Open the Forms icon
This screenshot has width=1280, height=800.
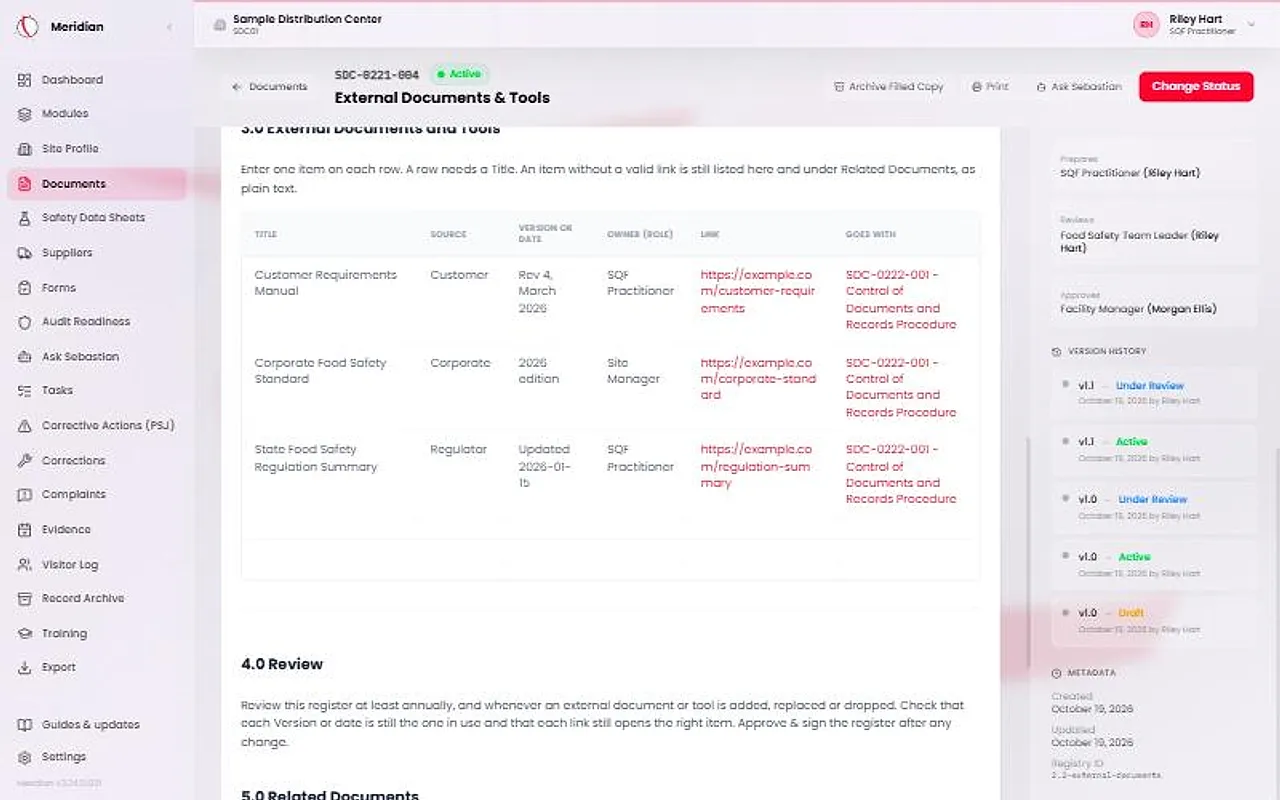[x=25, y=288]
